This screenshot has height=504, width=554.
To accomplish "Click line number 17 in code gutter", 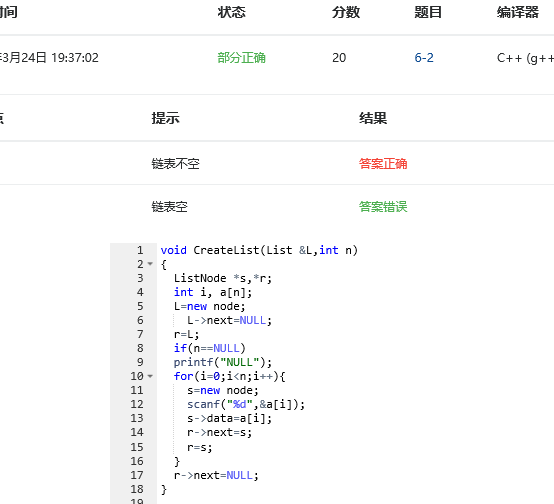I will (x=137, y=475).
